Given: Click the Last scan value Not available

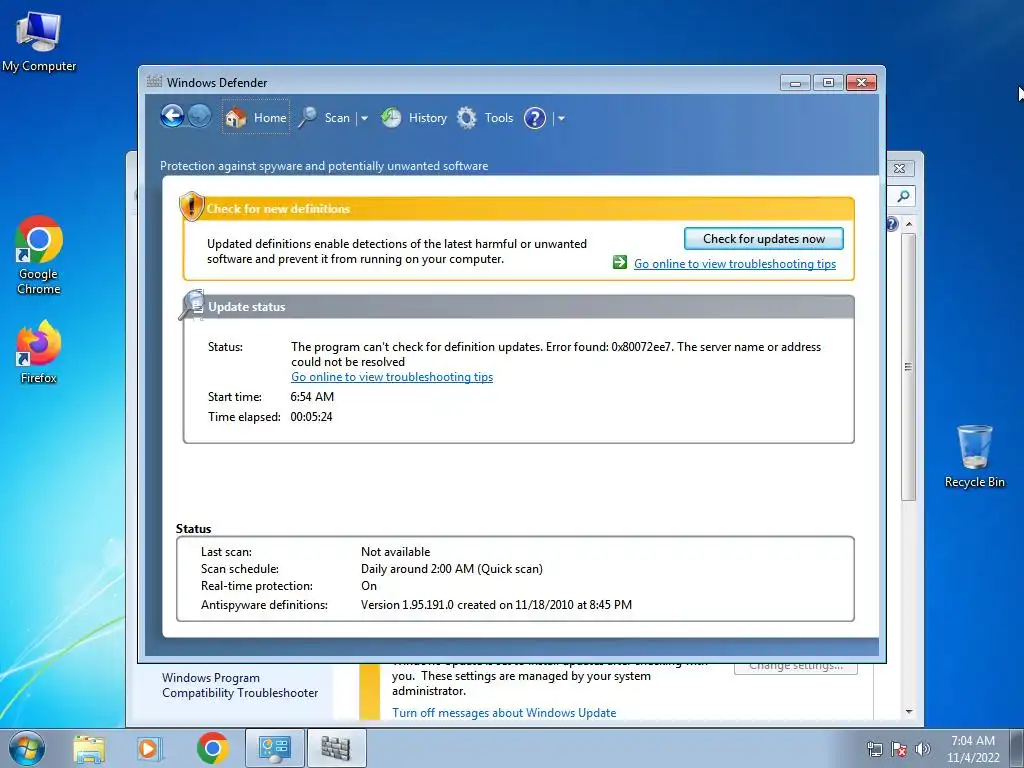Looking at the screenshot, I should (396, 552).
